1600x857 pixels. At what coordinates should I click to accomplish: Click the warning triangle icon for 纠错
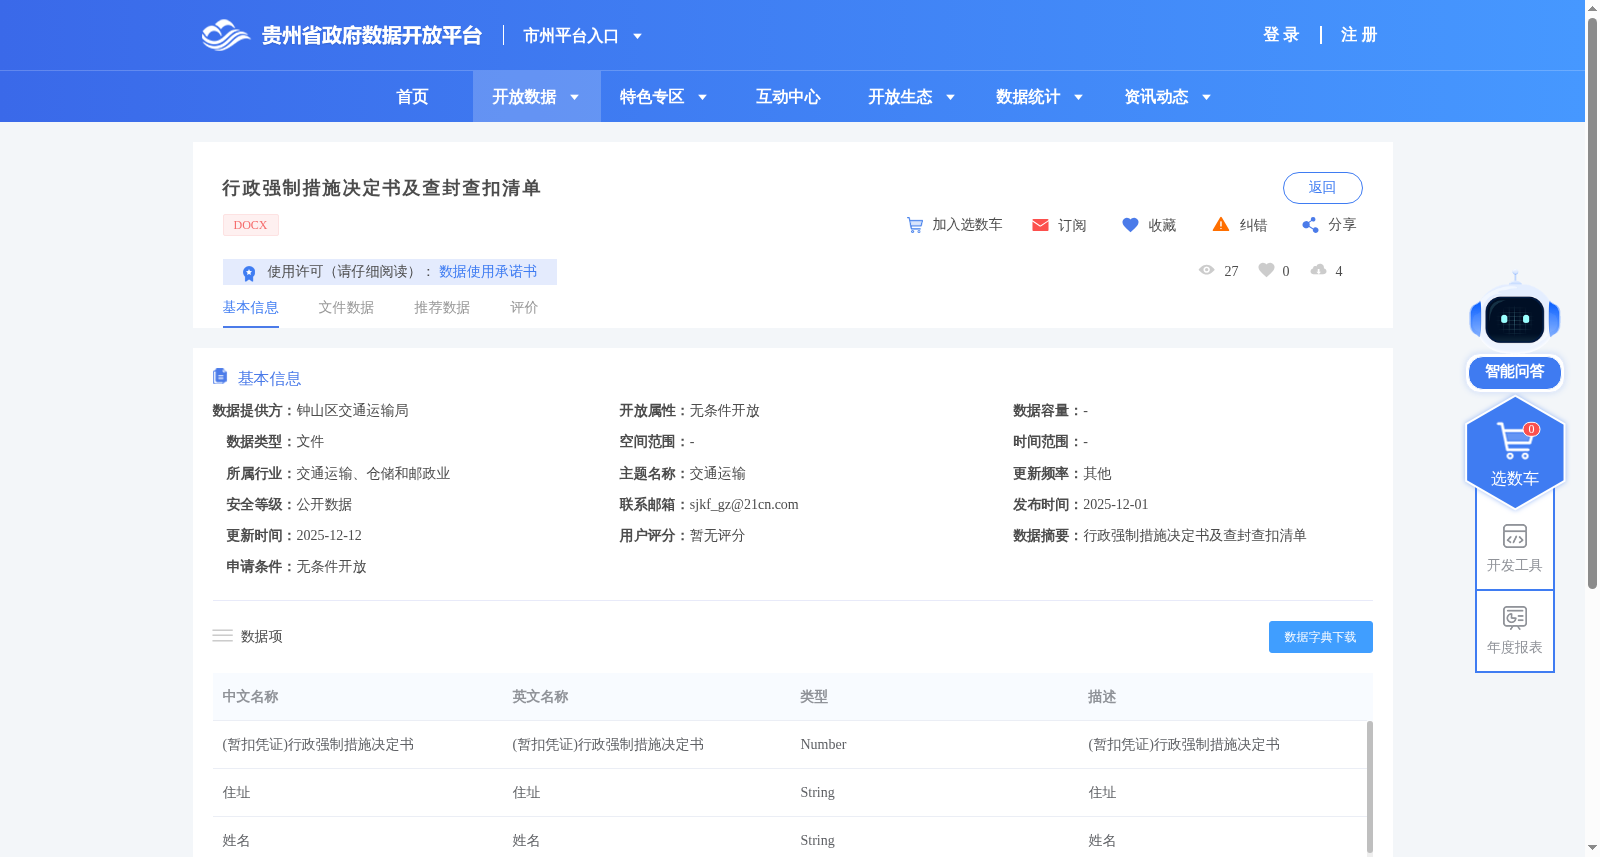[x=1221, y=225]
